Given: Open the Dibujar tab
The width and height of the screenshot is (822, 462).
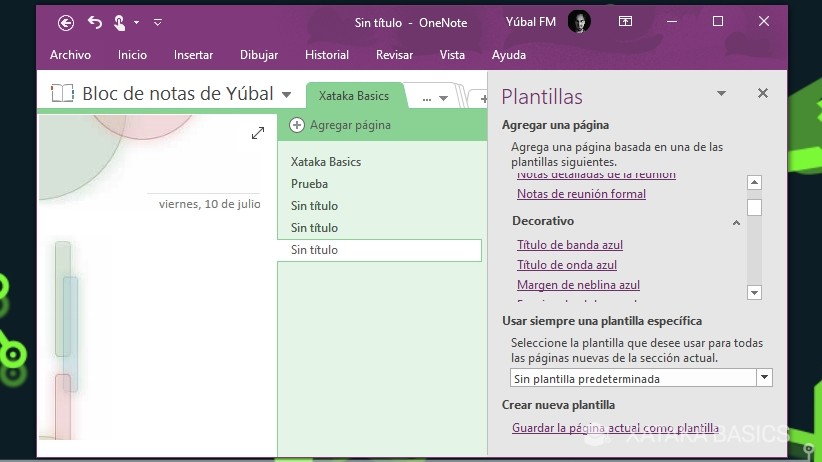Looking at the screenshot, I should pyautogui.click(x=259, y=55).
